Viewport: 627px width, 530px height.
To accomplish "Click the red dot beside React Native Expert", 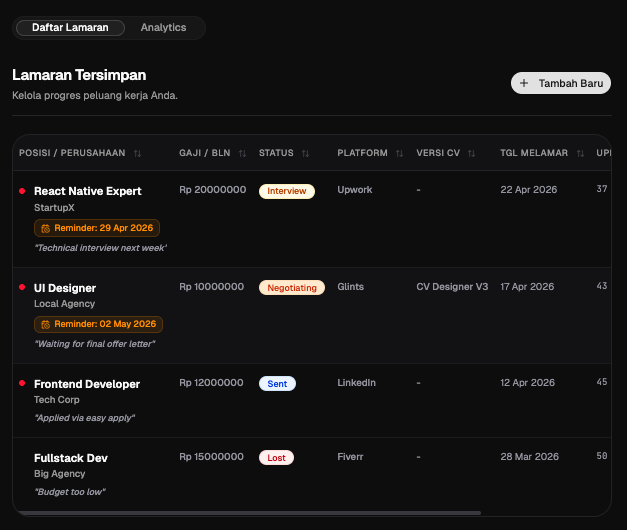I will pyautogui.click(x=22, y=191).
